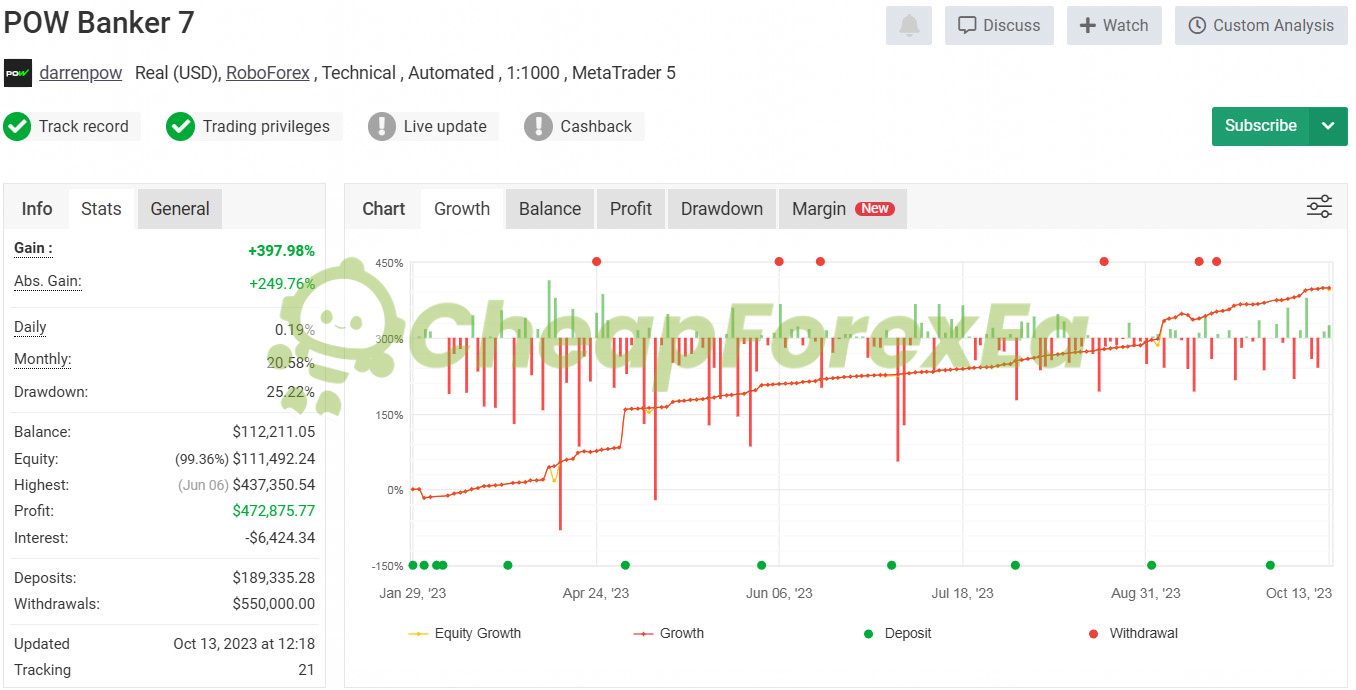
Task: Click the Abs. Gain label
Action: pos(48,281)
